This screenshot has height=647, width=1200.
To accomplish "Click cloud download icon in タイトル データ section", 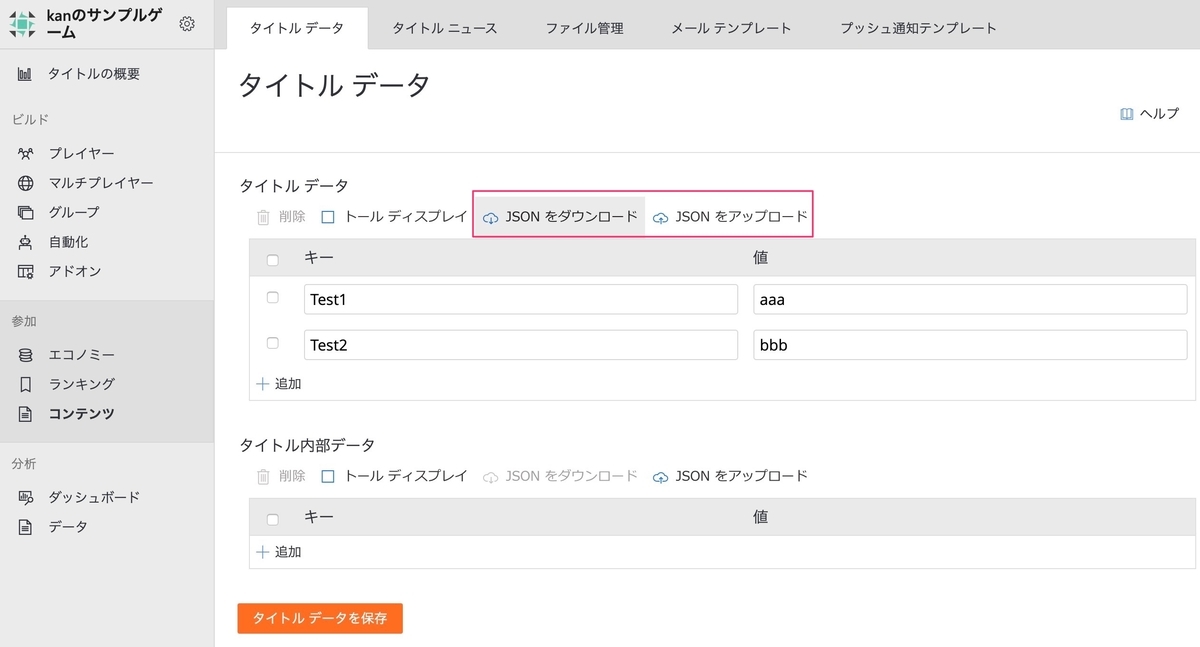I will 491,217.
